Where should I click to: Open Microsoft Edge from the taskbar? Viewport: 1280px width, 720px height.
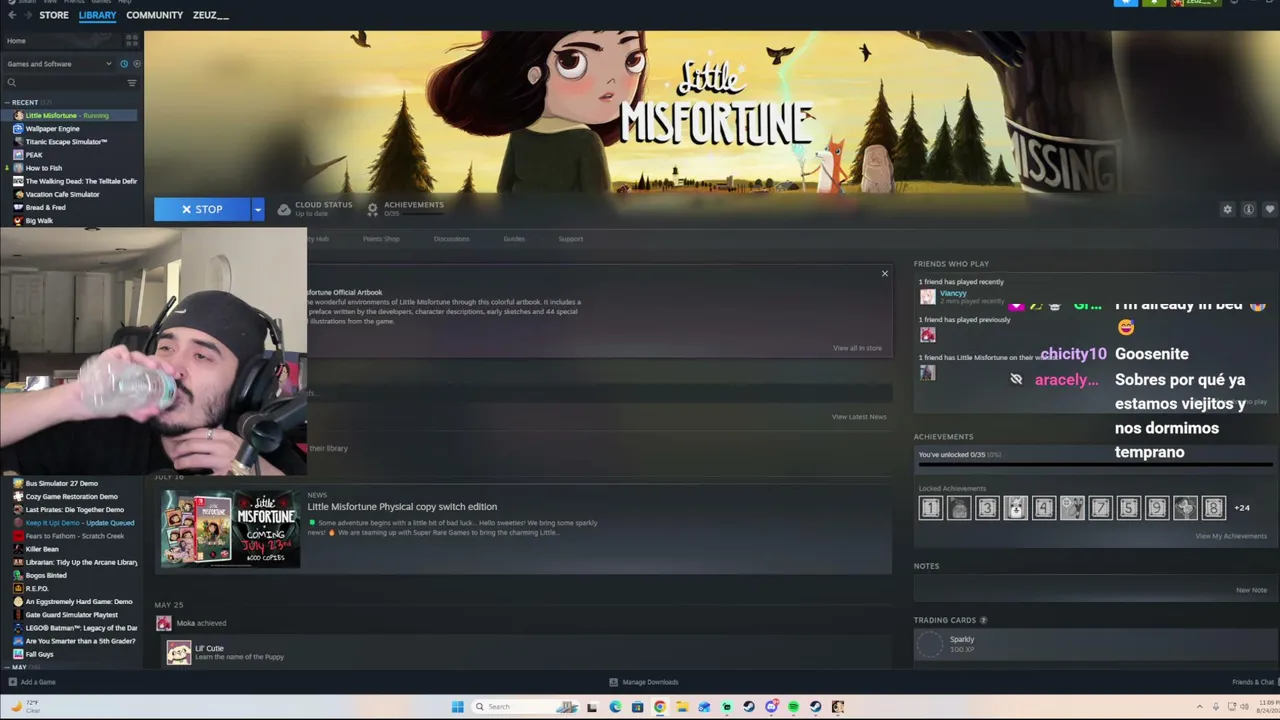point(615,707)
